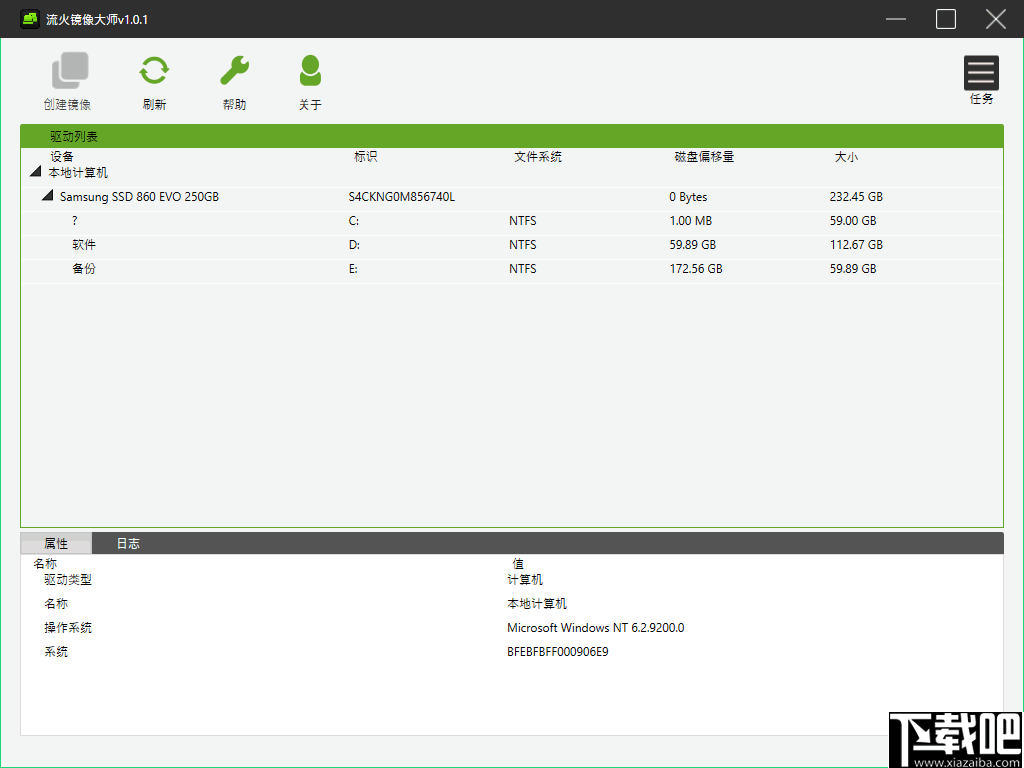Select the 备份 partition row
Viewport: 1024px width, 768px height.
coord(512,268)
